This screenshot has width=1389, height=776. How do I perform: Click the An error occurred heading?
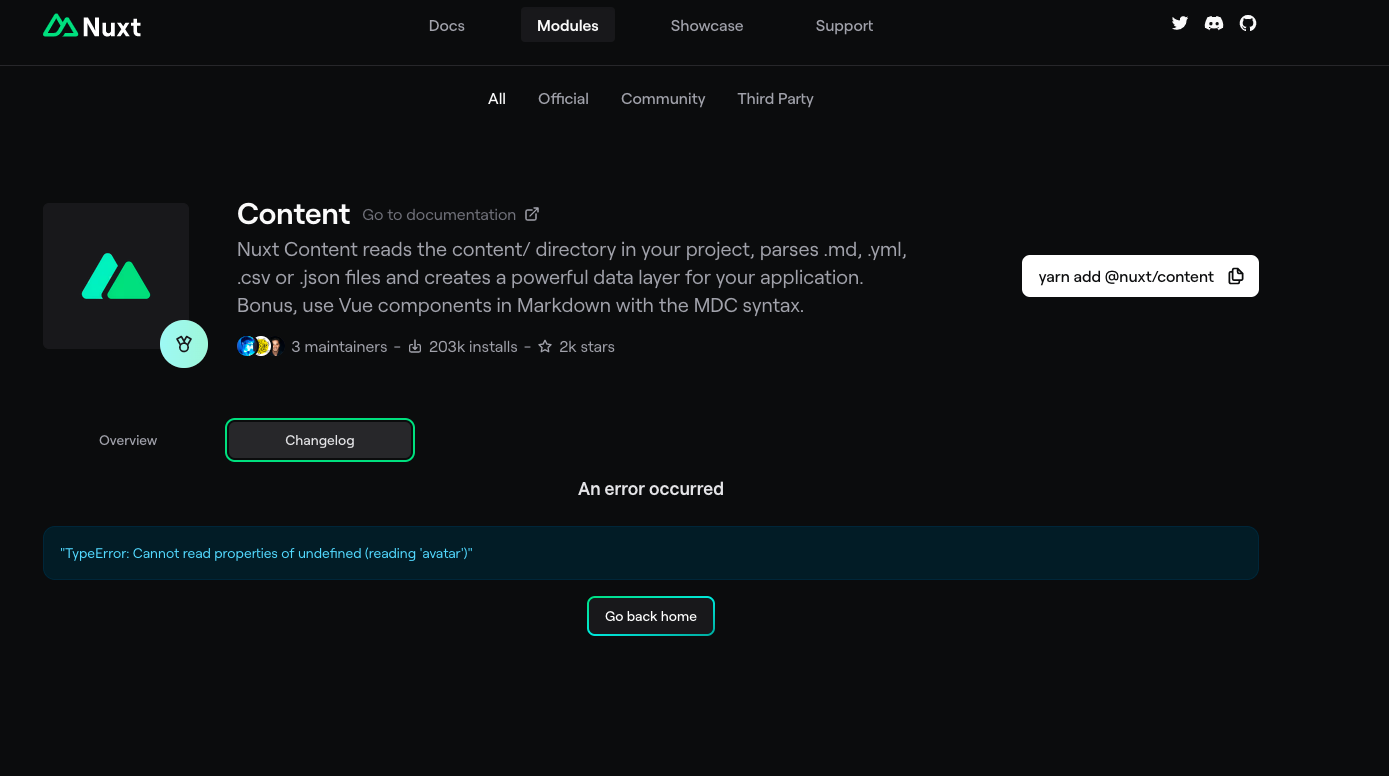point(651,489)
